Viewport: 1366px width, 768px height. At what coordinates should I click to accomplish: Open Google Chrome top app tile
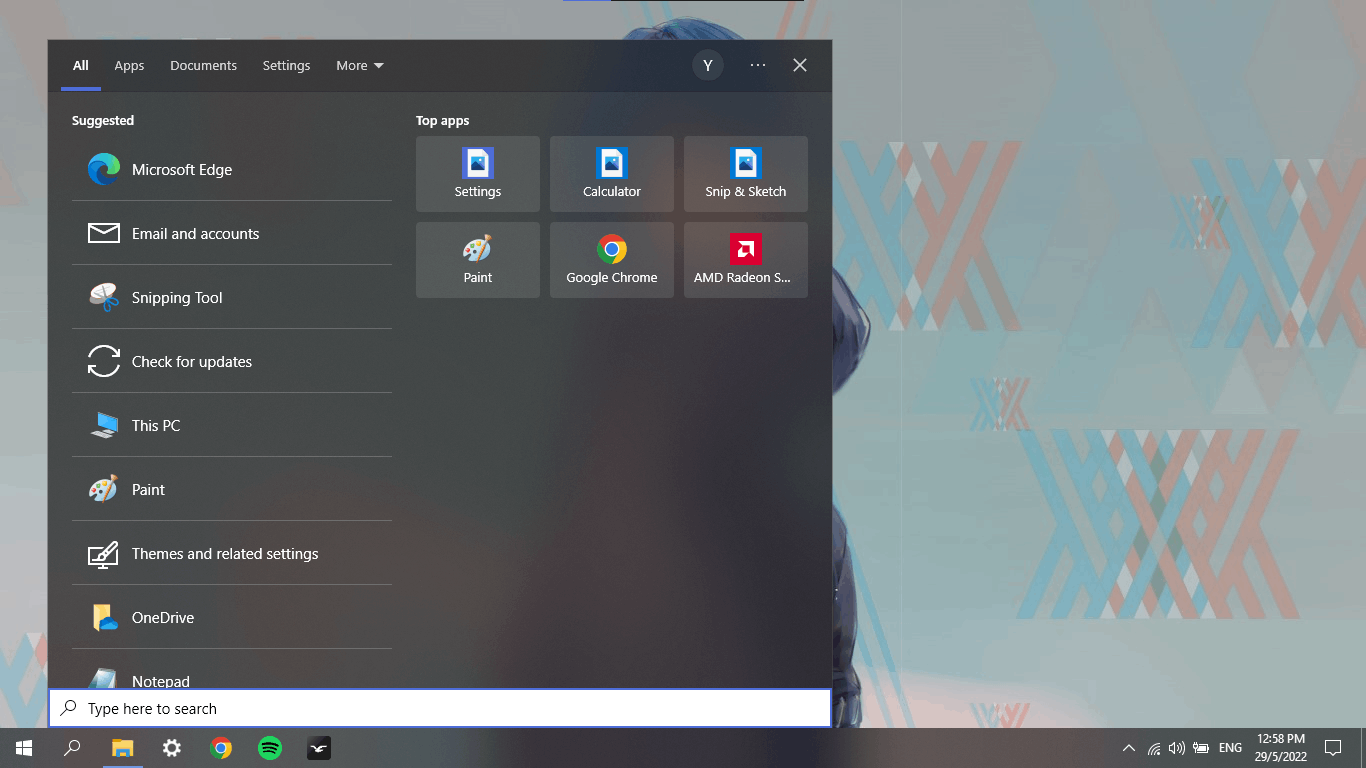pyautogui.click(x=612, y=260)
